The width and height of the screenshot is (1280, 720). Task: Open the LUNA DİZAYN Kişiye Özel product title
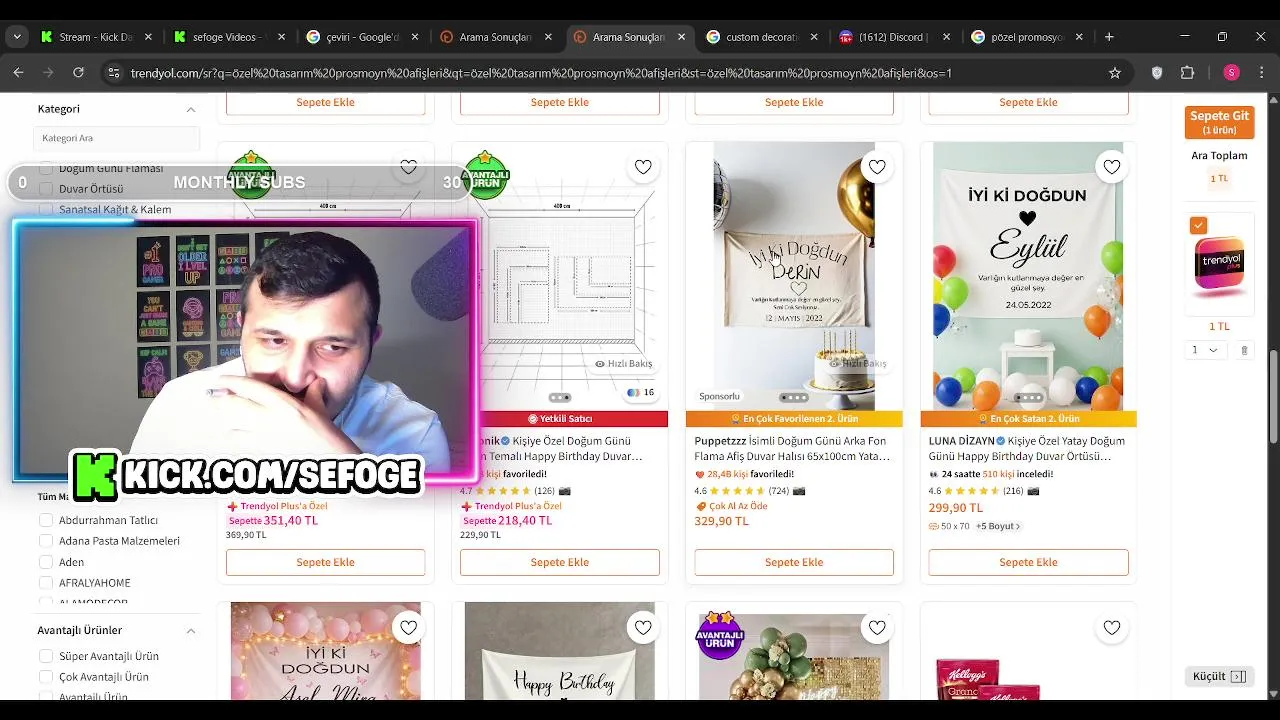(x=1027, y=448)
